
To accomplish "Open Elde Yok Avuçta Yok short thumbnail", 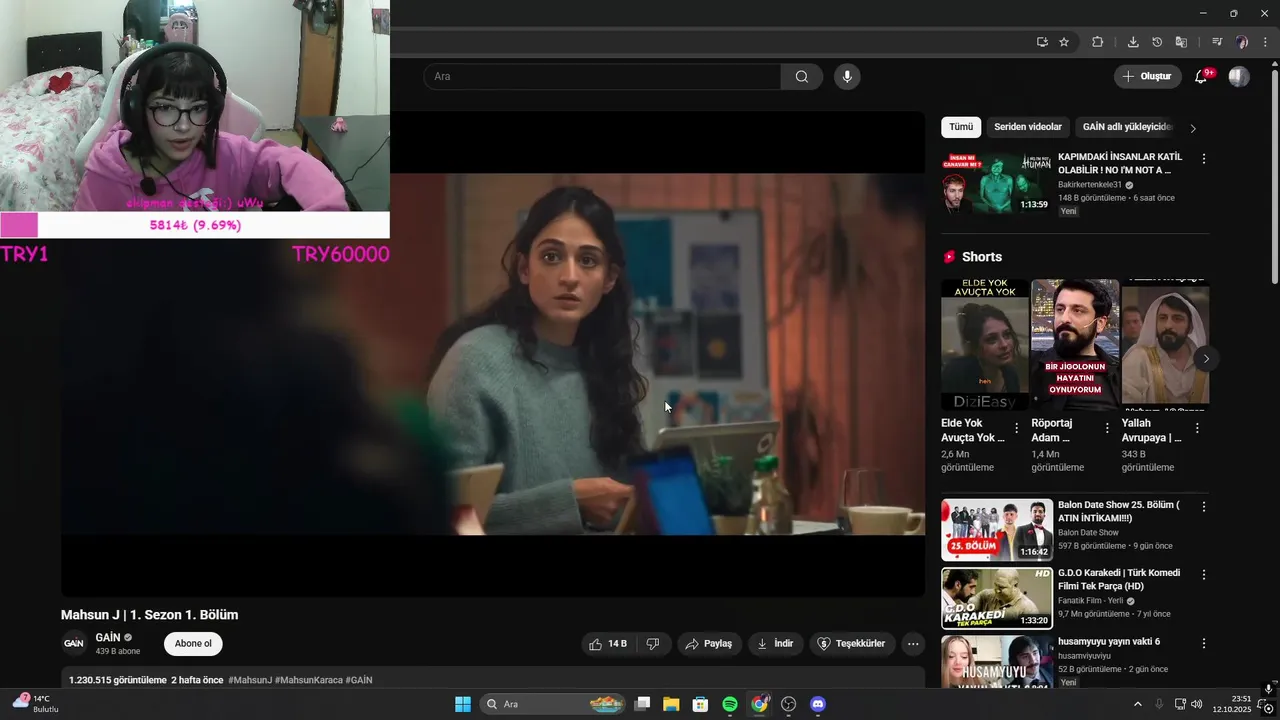I will (x=984, y=345).
